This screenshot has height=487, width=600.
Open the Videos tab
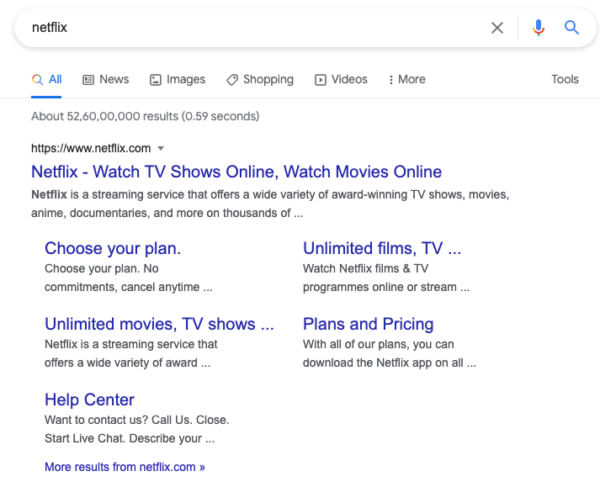click(341, 80)
